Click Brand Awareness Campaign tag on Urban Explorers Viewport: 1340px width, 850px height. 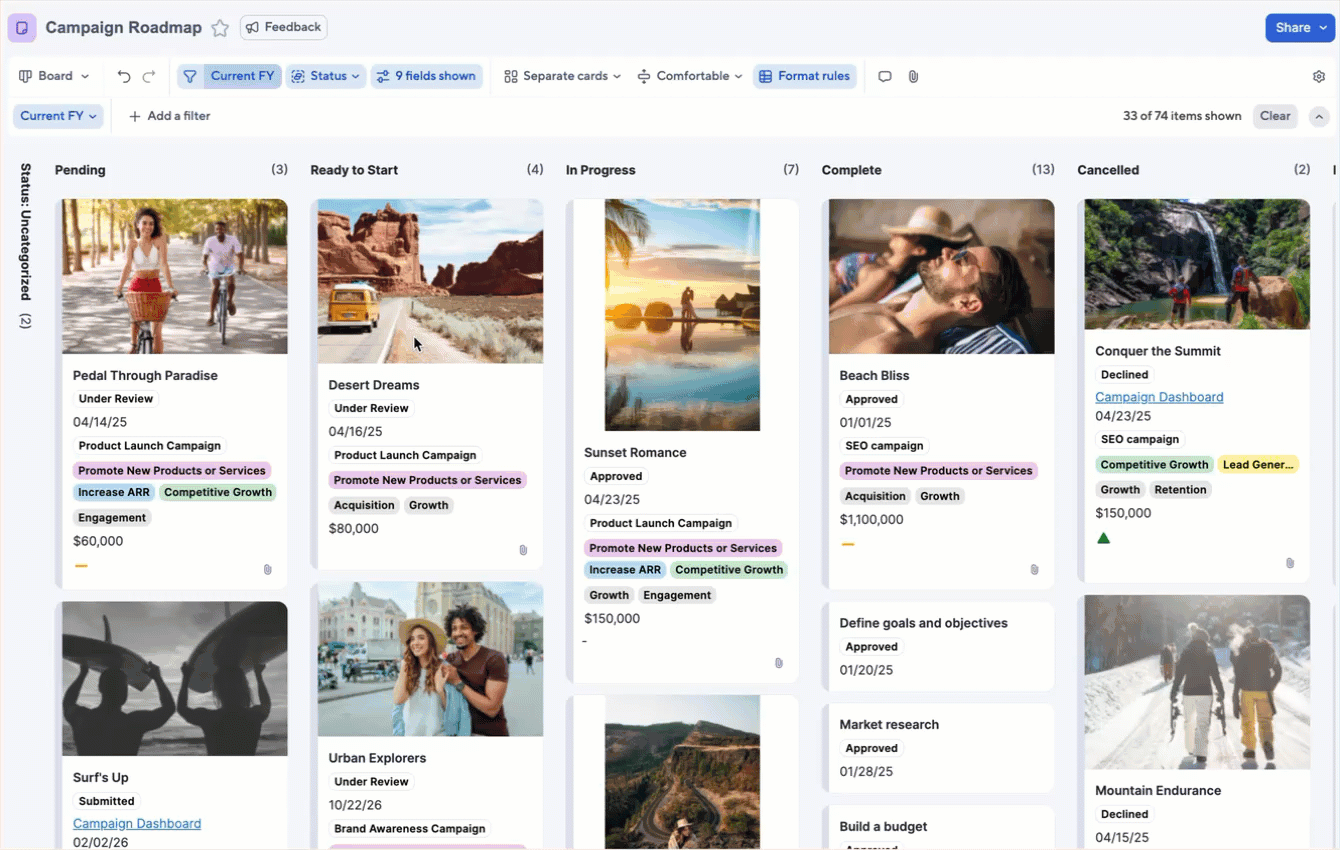click(409, 829)
